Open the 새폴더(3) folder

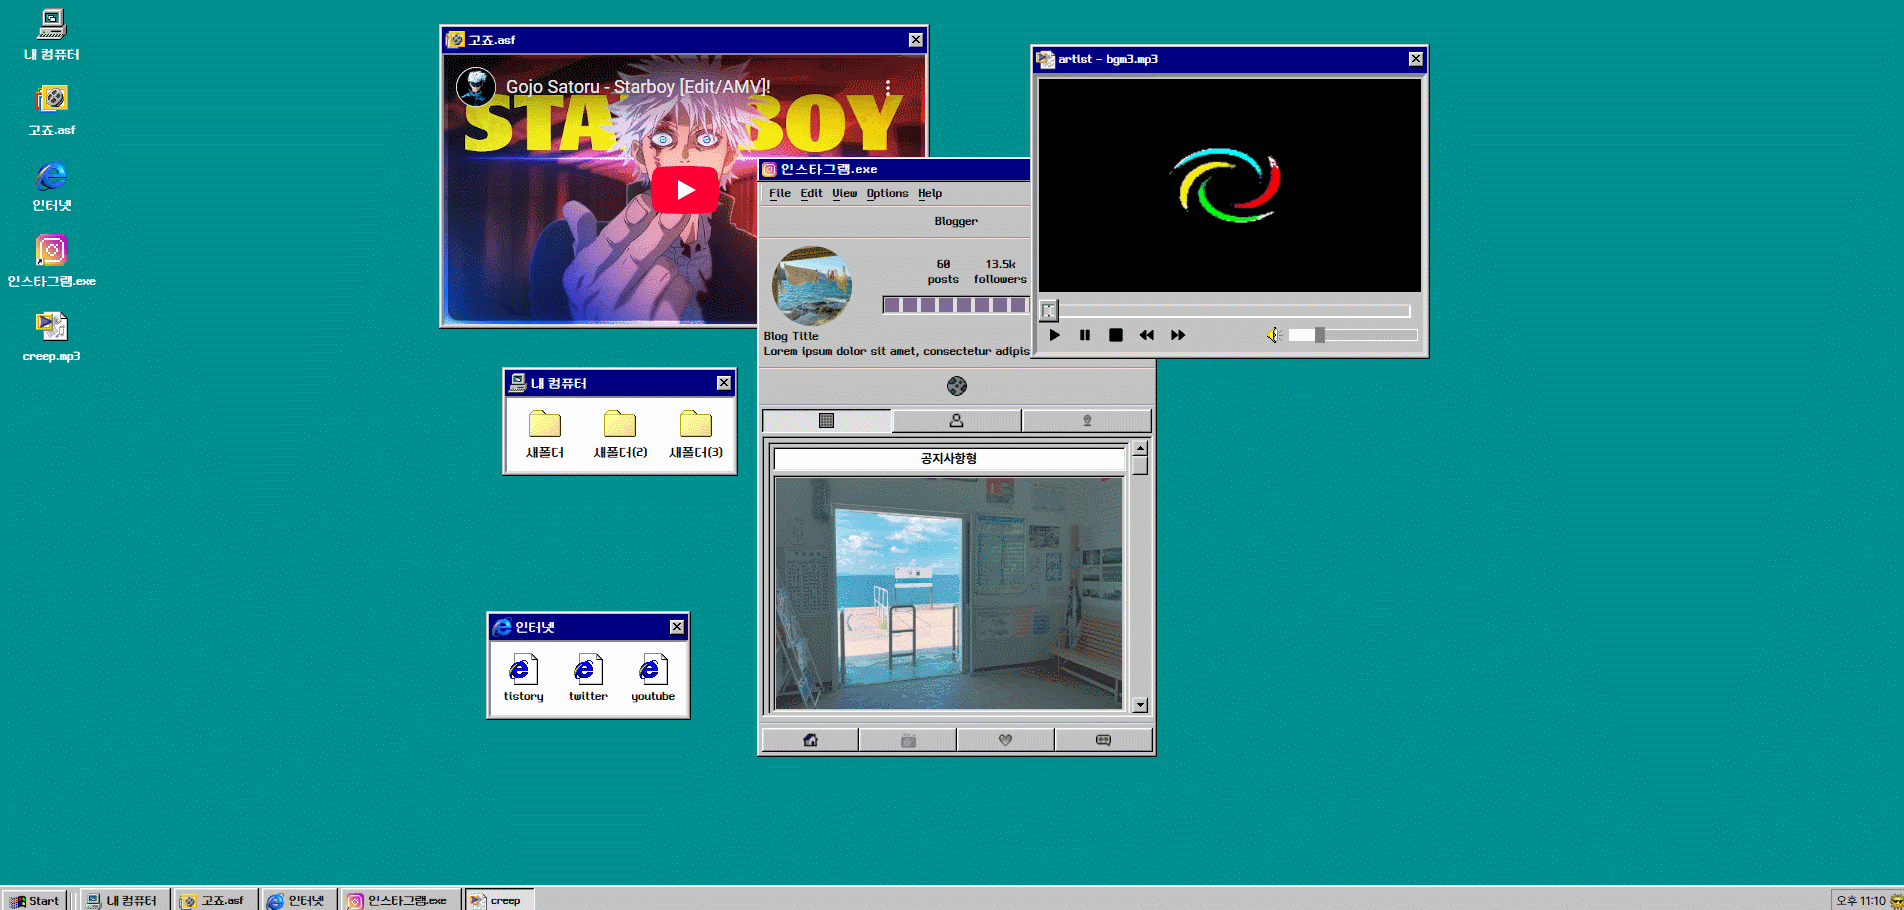[696, 434]
